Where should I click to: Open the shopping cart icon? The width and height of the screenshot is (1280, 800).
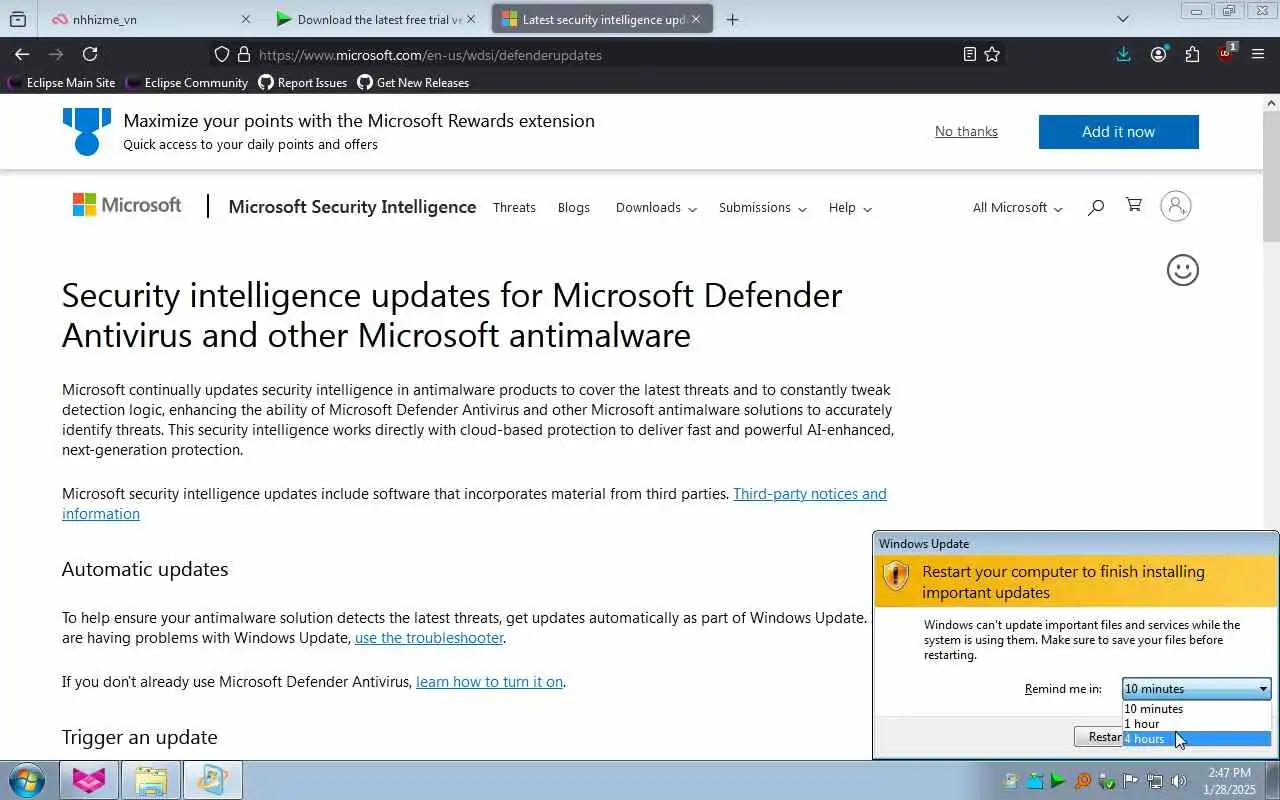tap(1134, 205)
